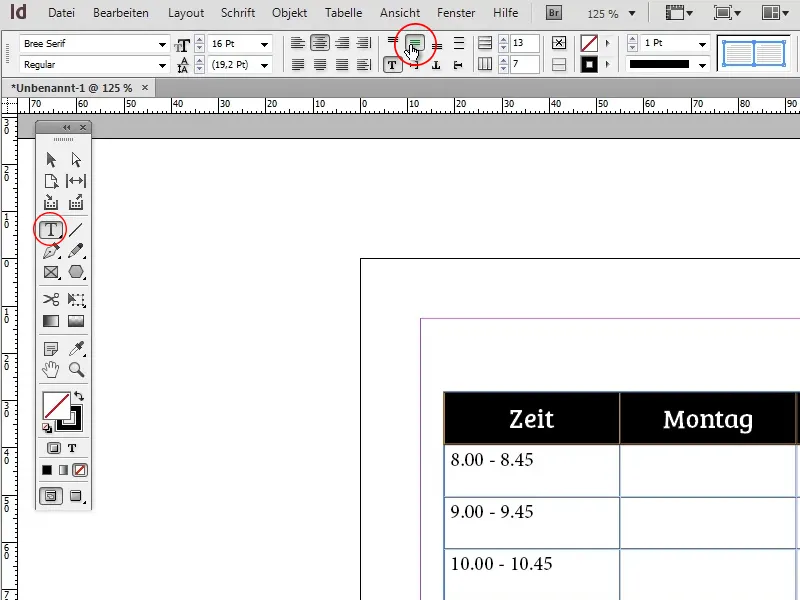
Task: Open the arrange documents dropdown
Action: [x=775, y=13]
